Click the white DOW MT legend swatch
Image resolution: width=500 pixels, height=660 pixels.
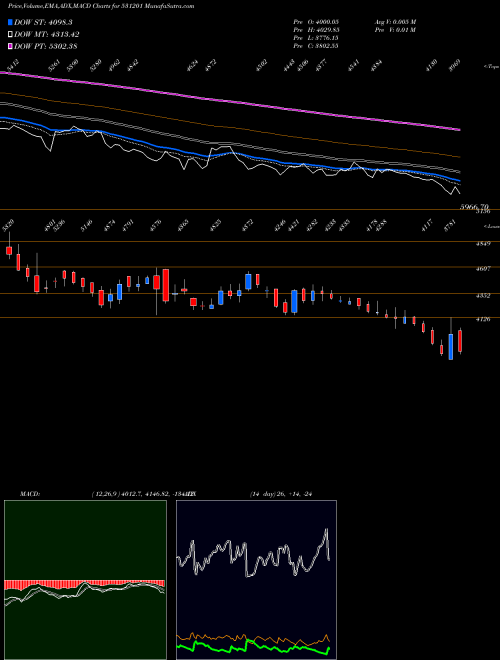pos(10,35)
